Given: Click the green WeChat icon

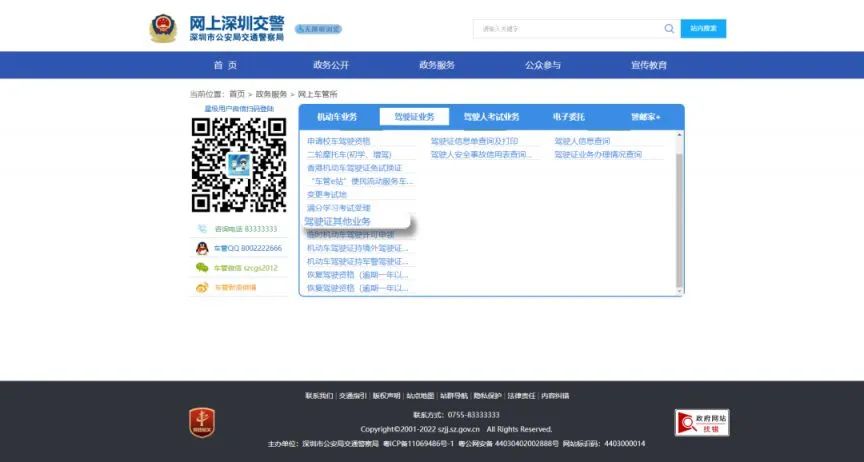Looking at the screenshot, I should tap(202, 267).
